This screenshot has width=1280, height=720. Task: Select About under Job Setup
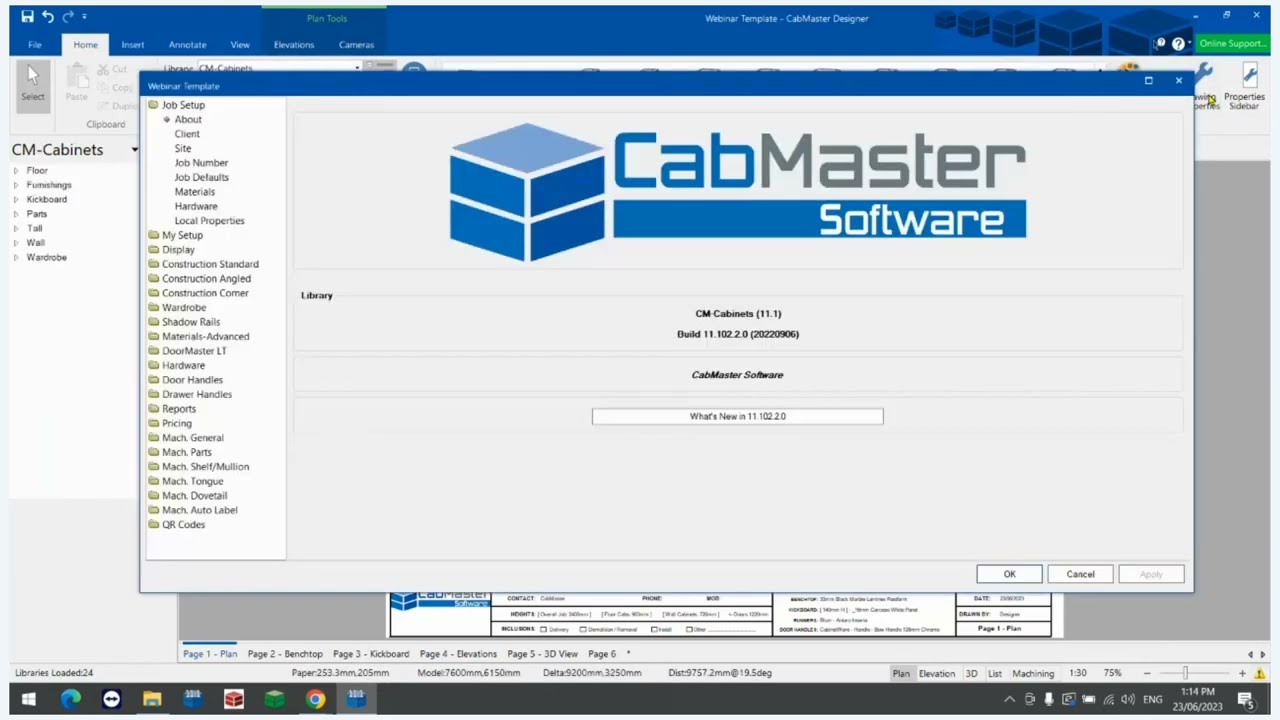pos(188,119)
